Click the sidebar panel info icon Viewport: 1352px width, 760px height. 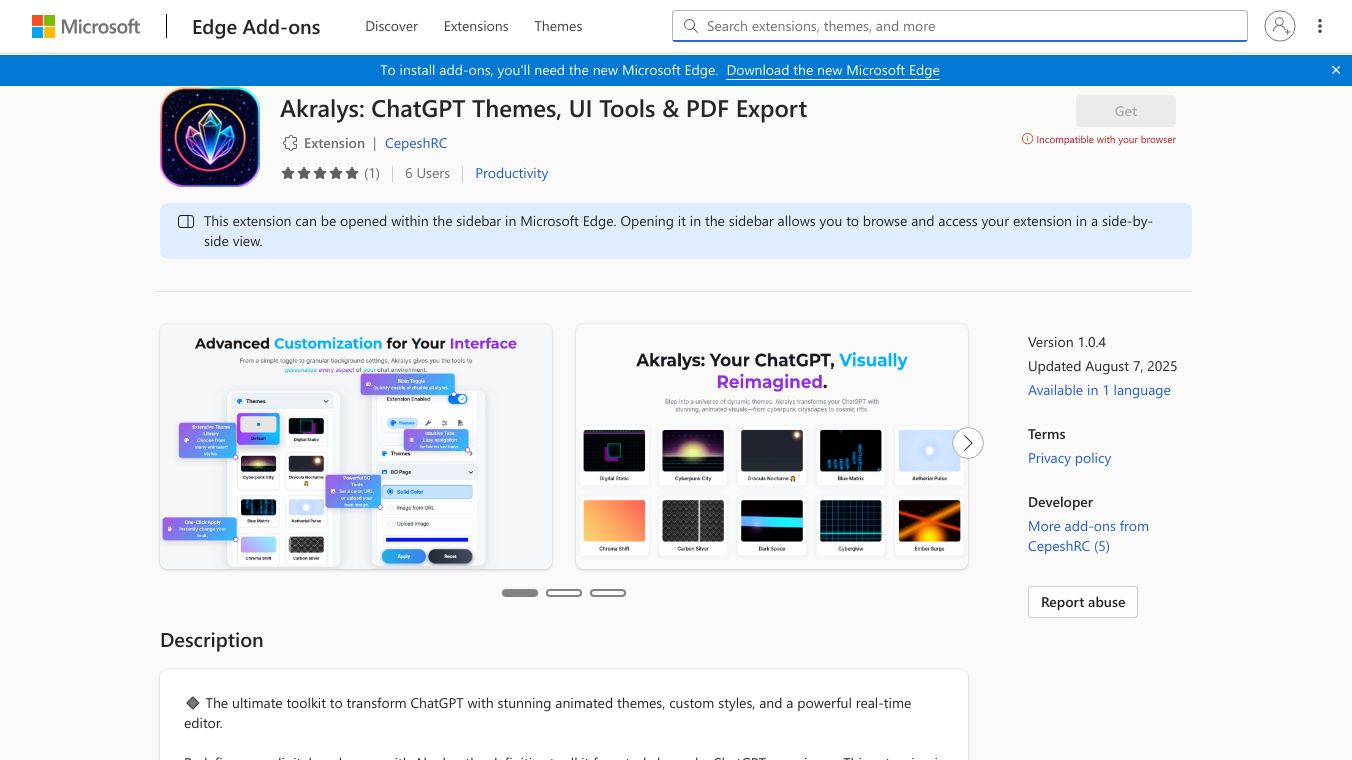[x=186, y=221]
